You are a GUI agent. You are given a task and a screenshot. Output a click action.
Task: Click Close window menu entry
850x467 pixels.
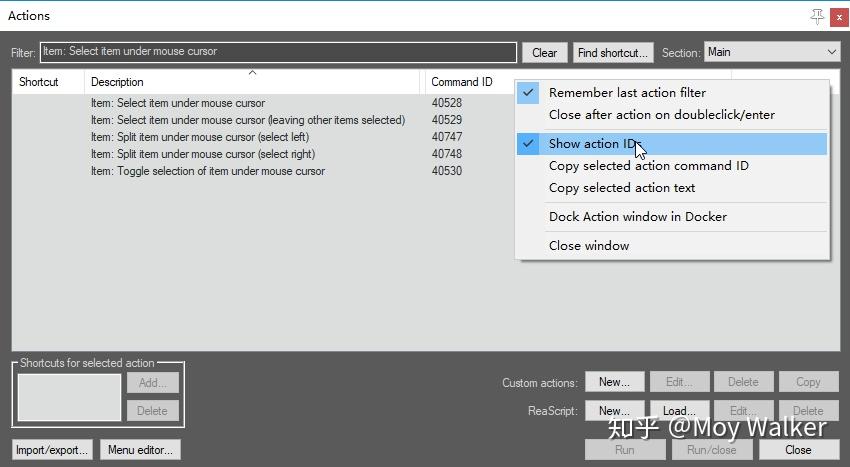pos(589,246)
